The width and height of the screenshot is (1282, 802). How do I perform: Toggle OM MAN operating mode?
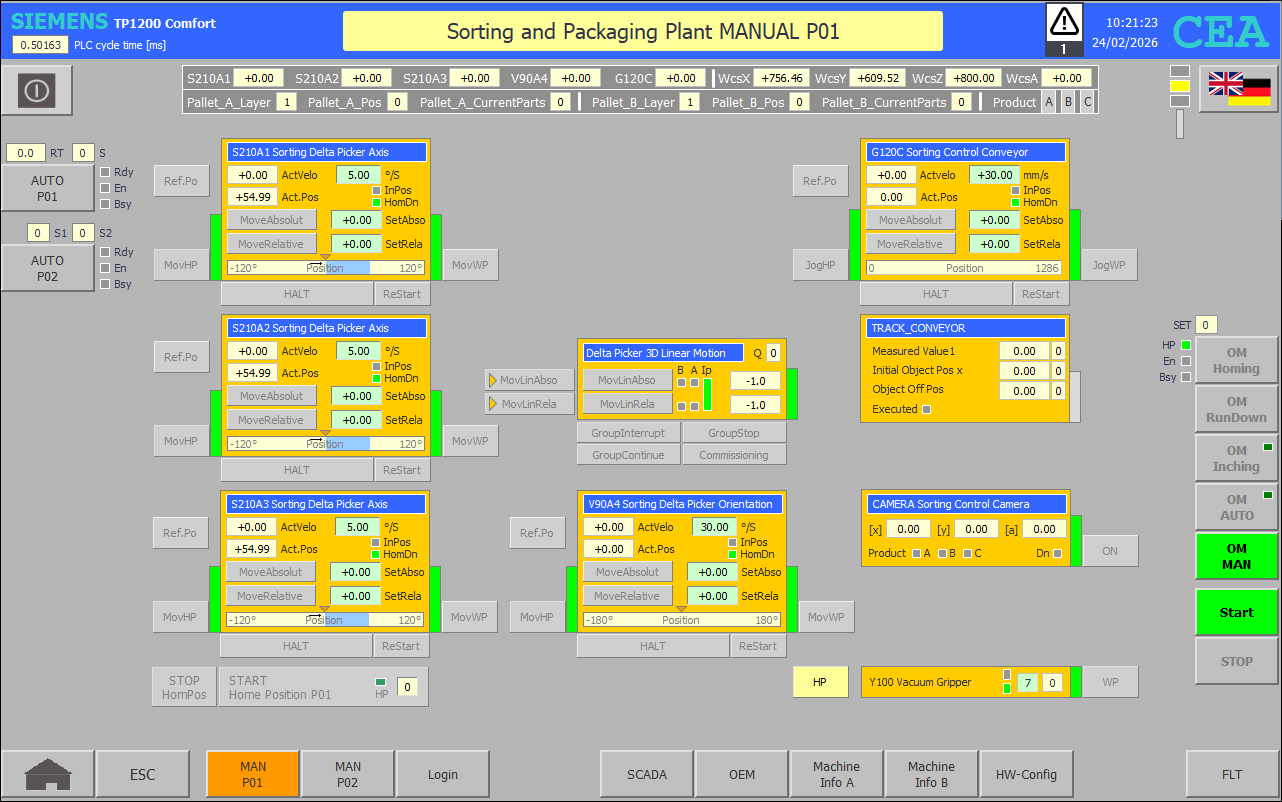[x=1236, y=557]
